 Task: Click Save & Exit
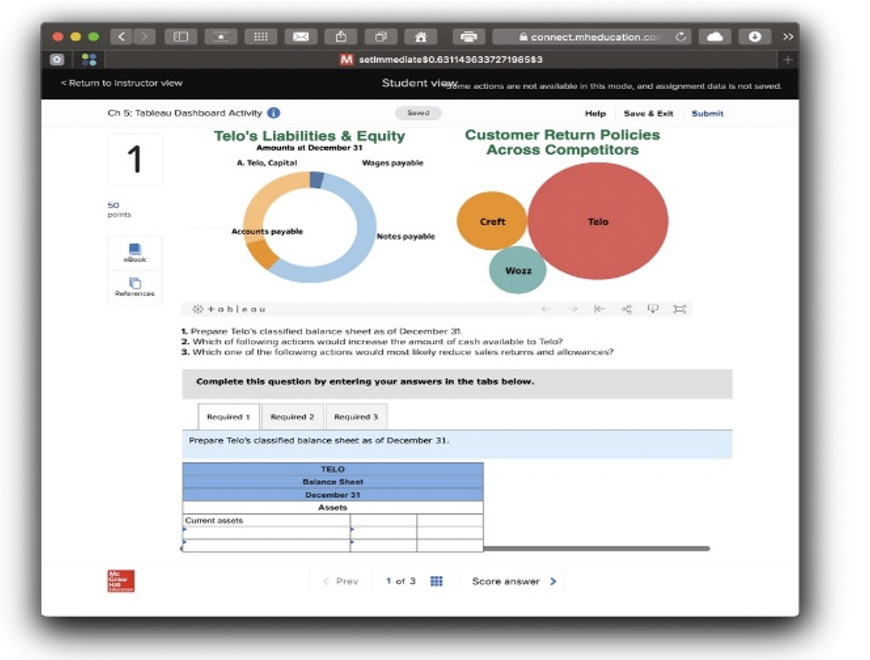[x=648, y=114]
